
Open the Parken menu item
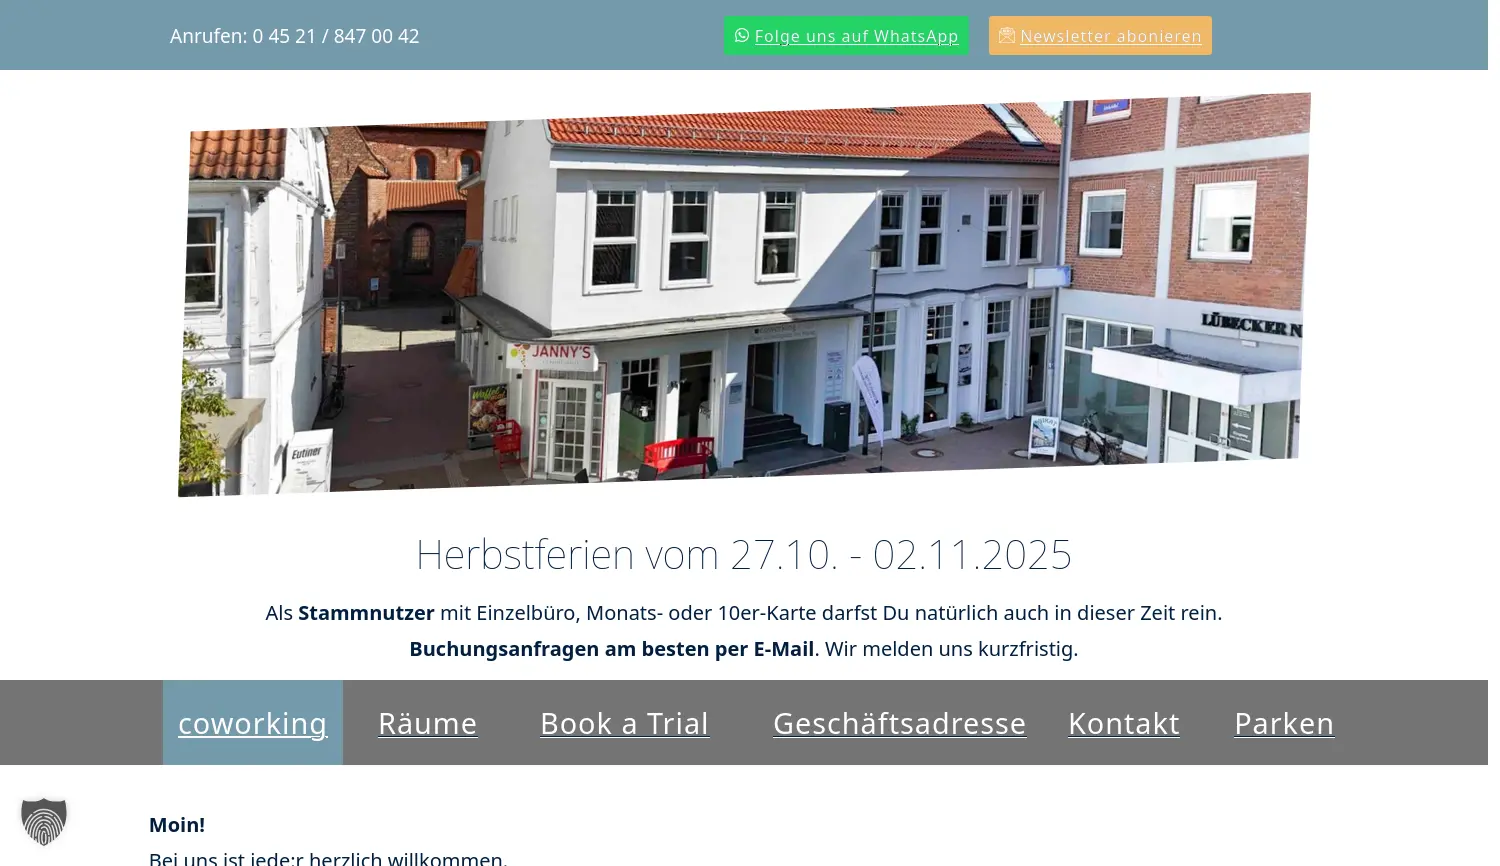[x=1284, y=723]
